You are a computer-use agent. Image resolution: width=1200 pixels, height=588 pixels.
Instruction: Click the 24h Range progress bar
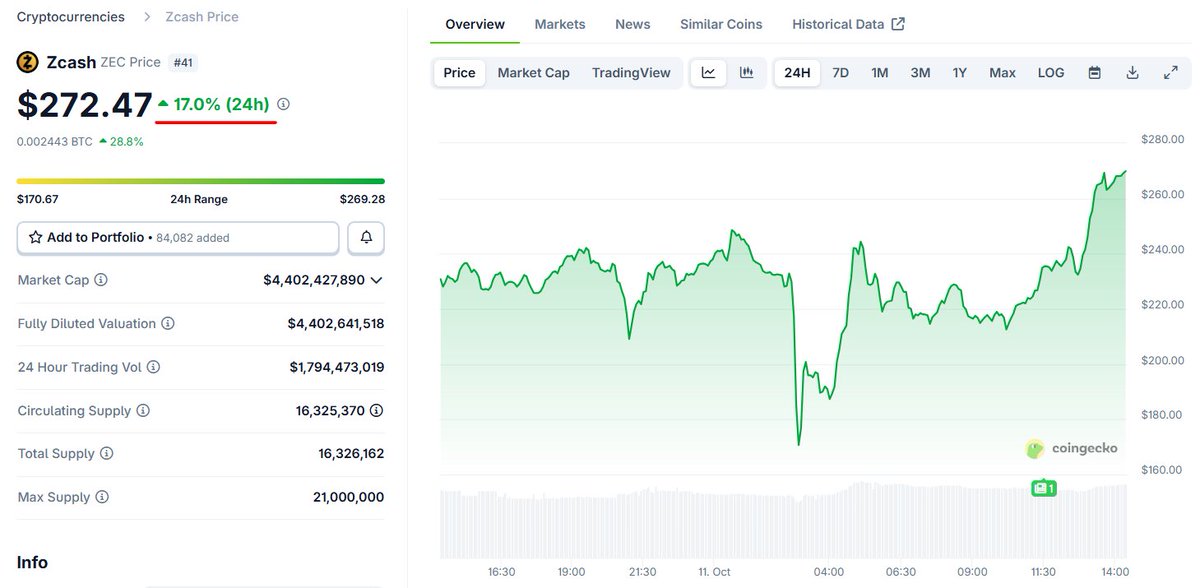(x=200, y=181)
